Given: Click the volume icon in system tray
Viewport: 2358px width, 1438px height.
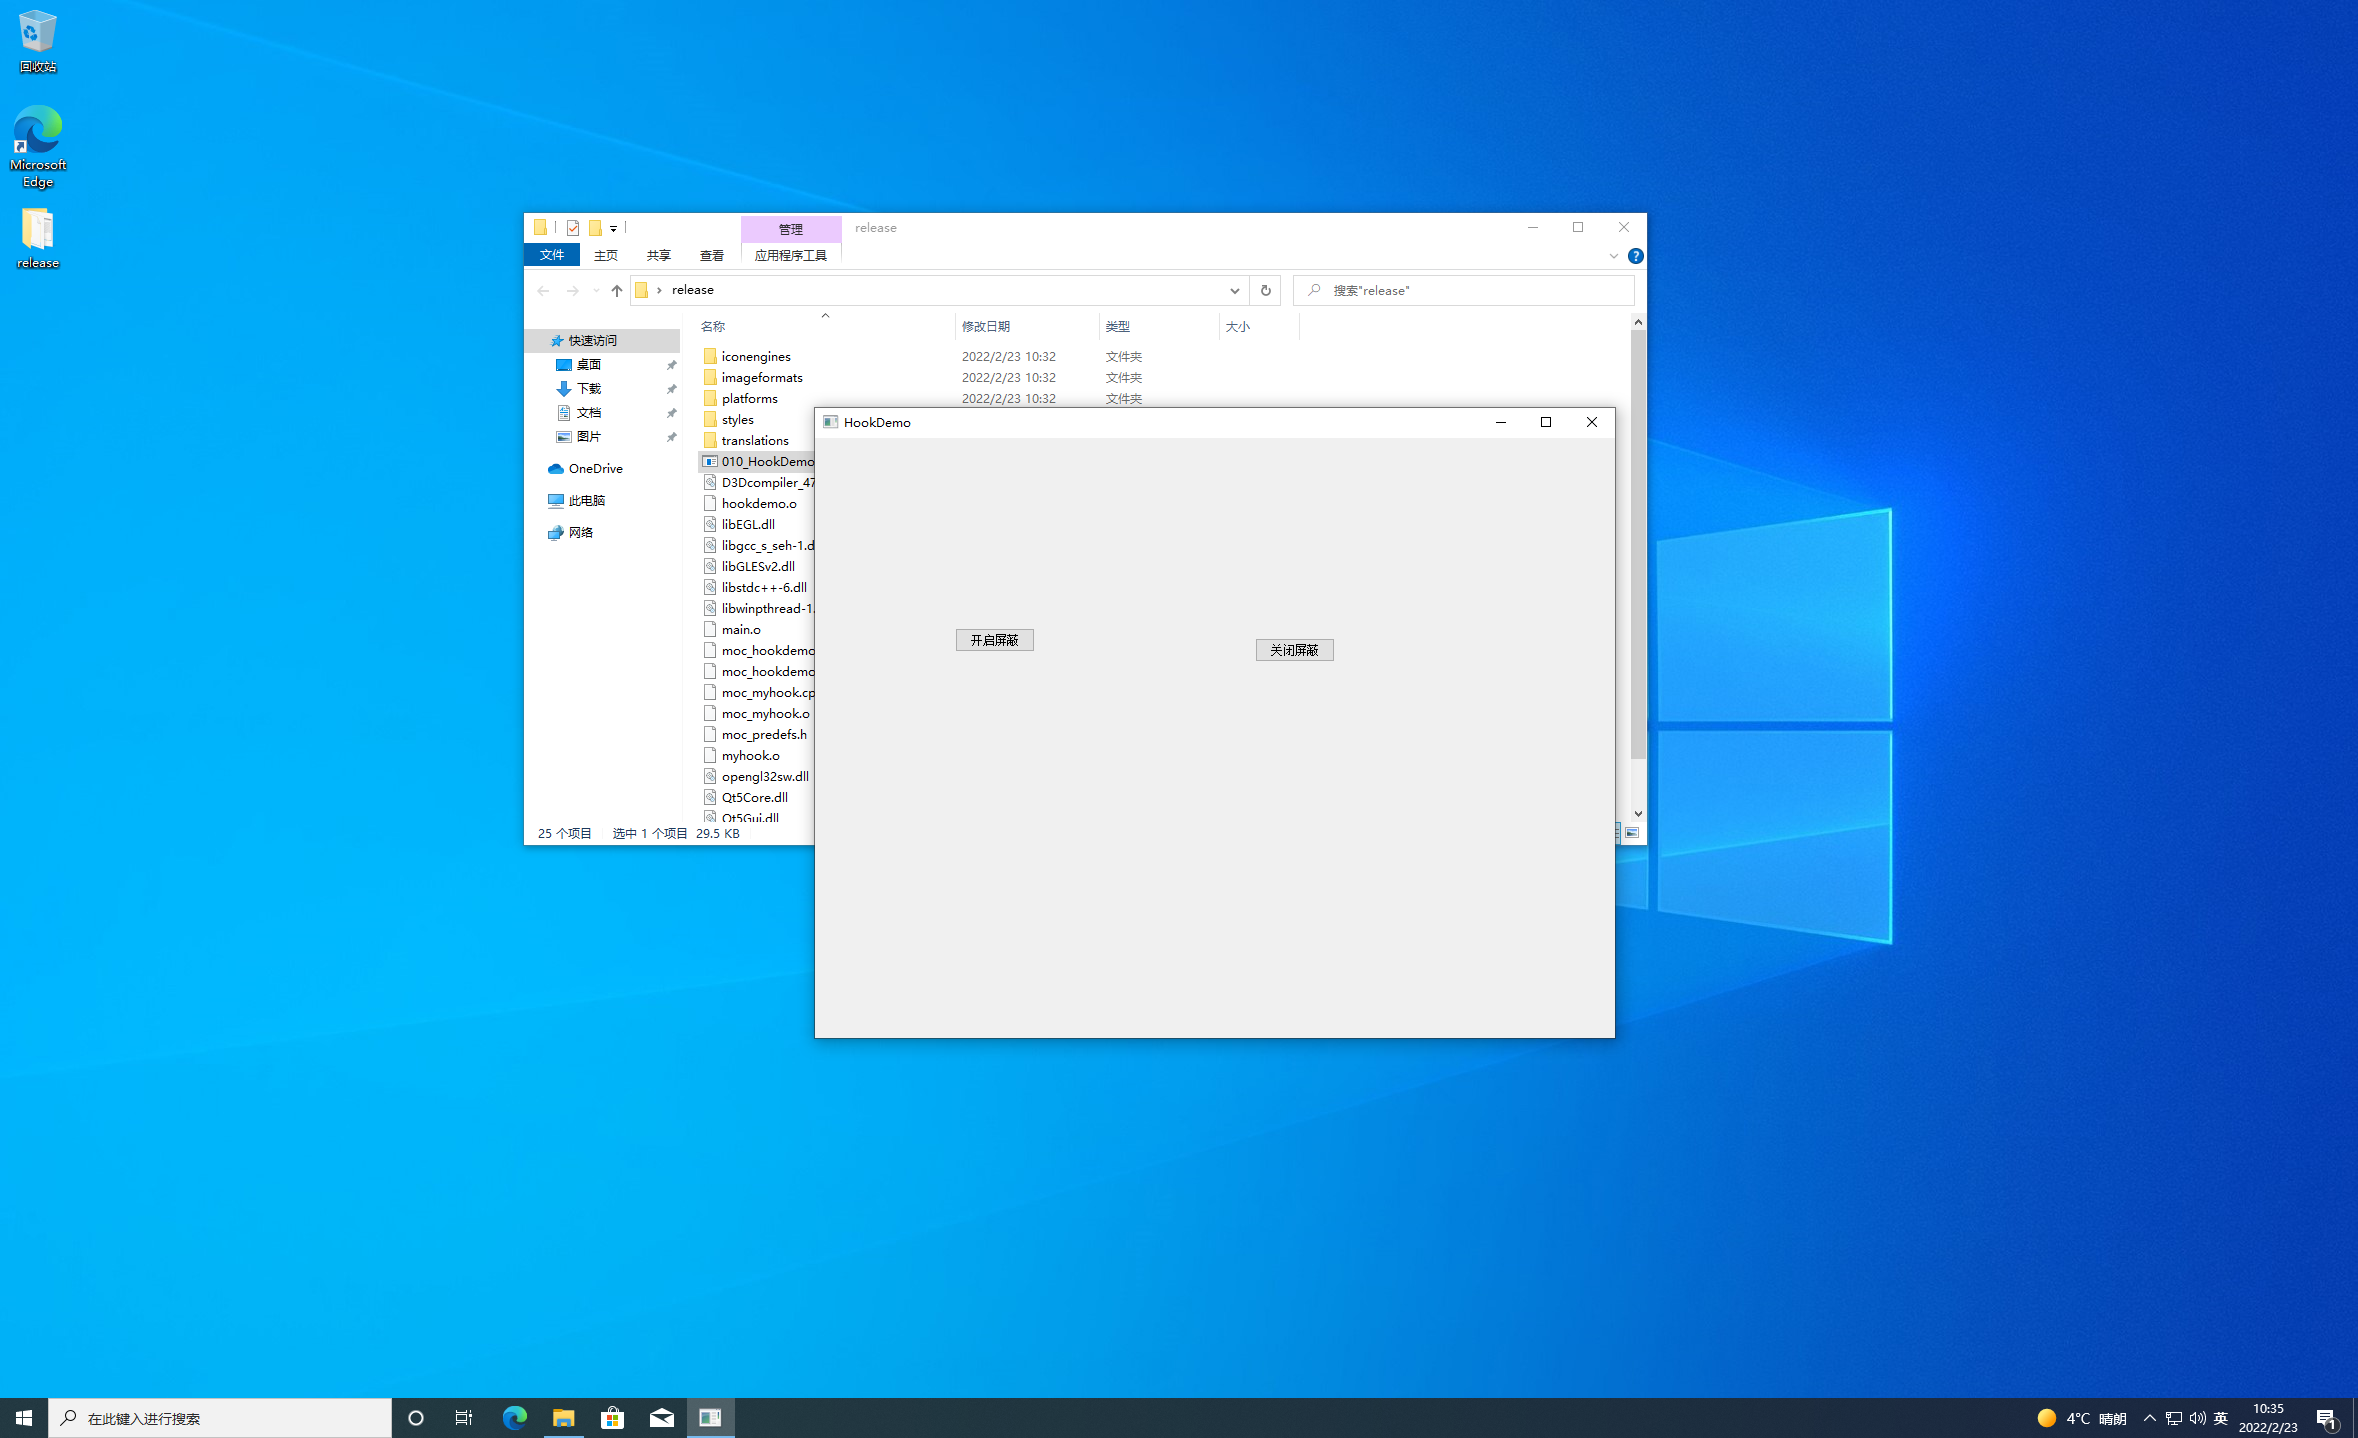Looking at the screenshot, I should tap(2197, 1418).
